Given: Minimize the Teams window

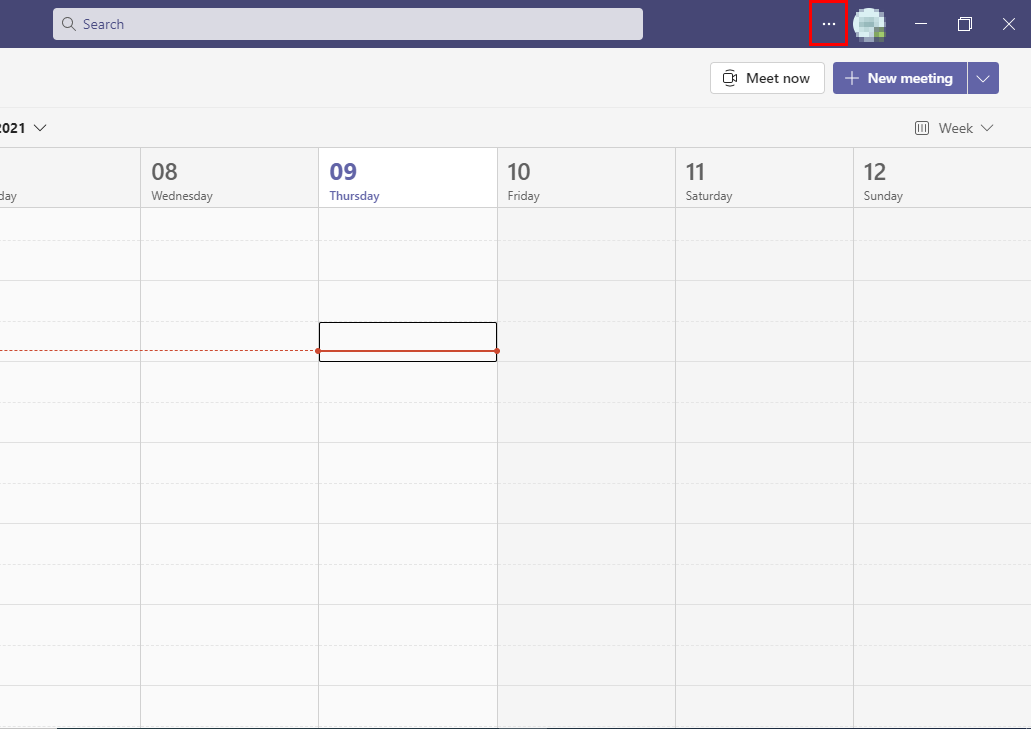Looking at the screenshot, I should pos(921,24).
